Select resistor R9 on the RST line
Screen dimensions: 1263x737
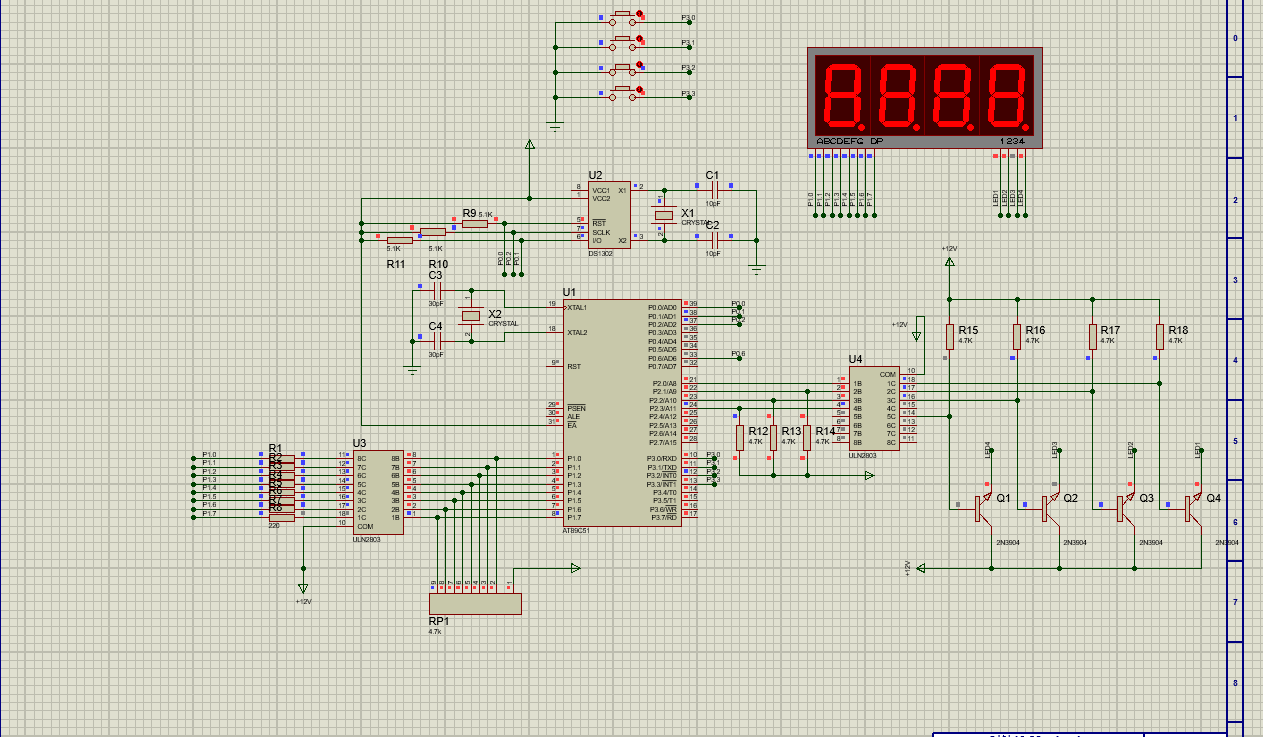(x=475, y=223)
